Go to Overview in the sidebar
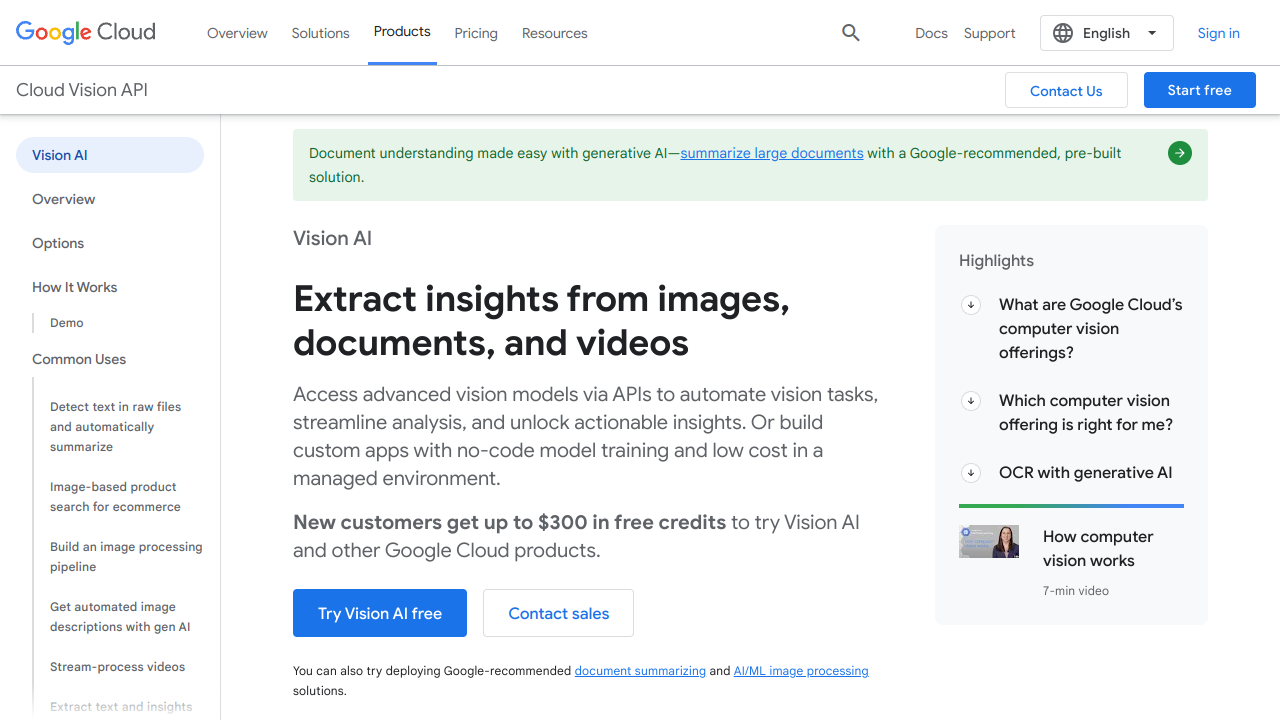 (64, 199)
